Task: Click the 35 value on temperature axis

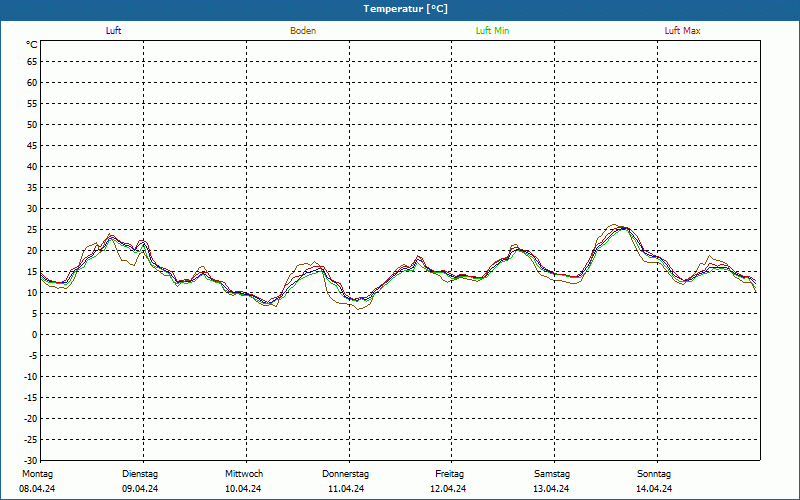Action: pos(32,188)
